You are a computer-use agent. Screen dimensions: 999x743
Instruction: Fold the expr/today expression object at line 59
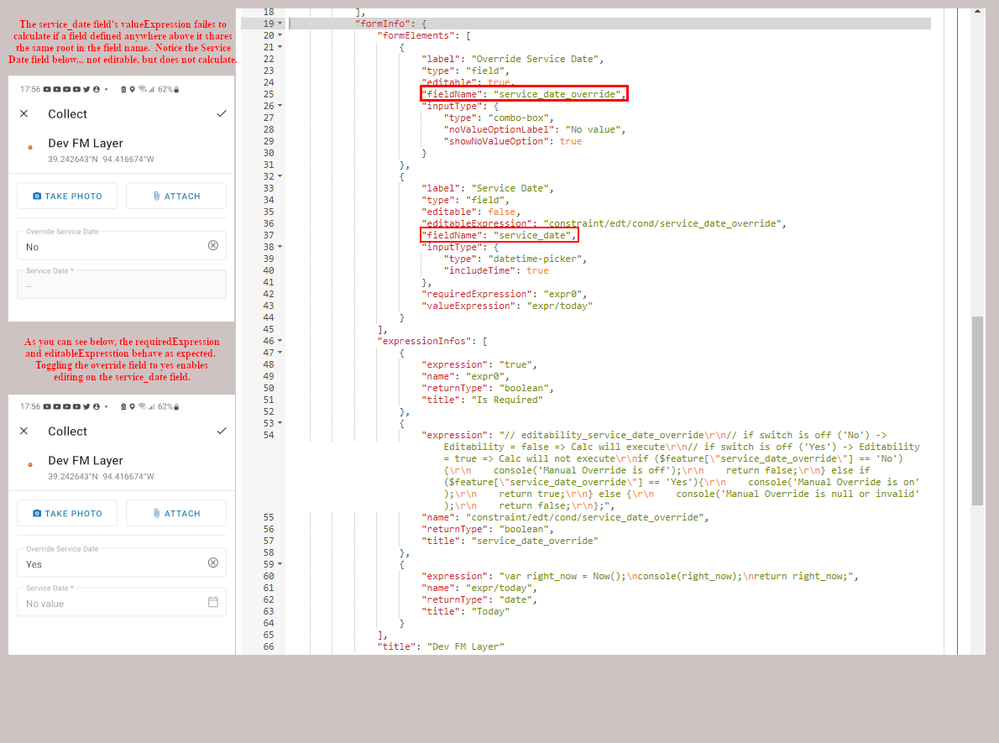(280, 564)
